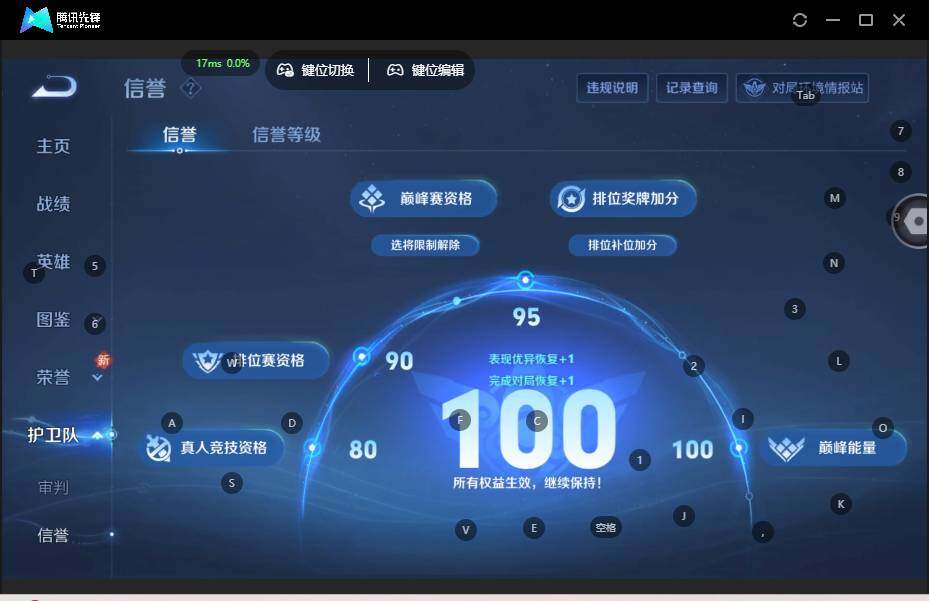The width and height of the screenshot is (929, 601).
Task: Open the 违规说明 dialog
Action: 611,87
